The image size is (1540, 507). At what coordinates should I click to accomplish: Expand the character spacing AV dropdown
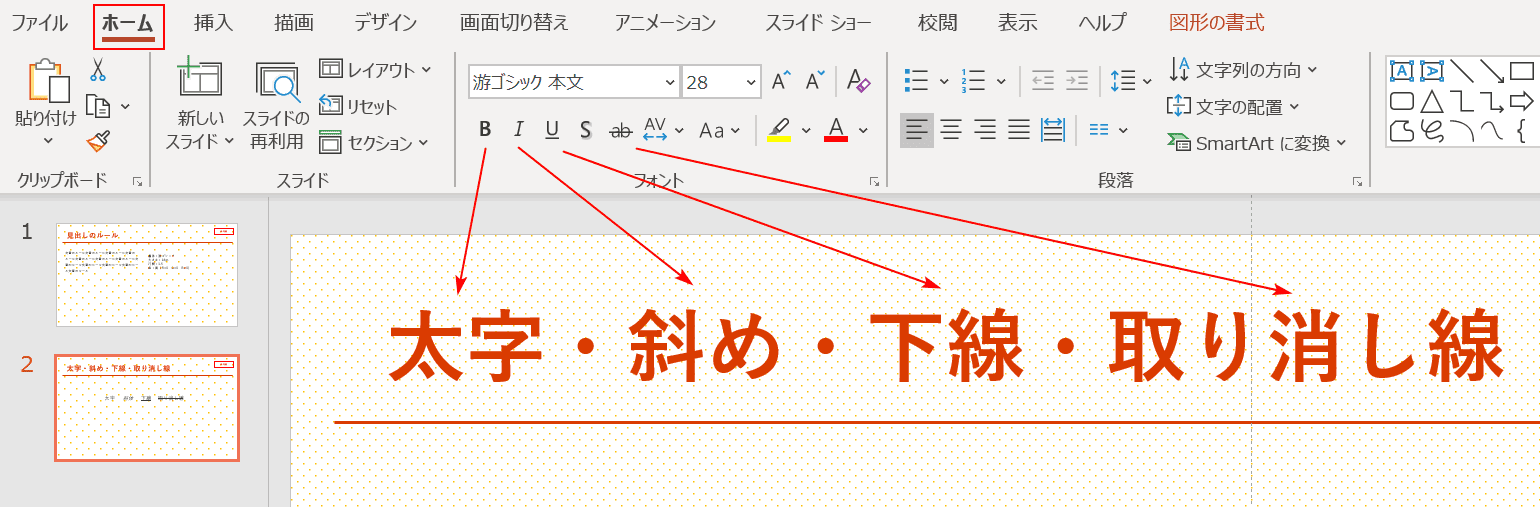[x=680, y=130]
